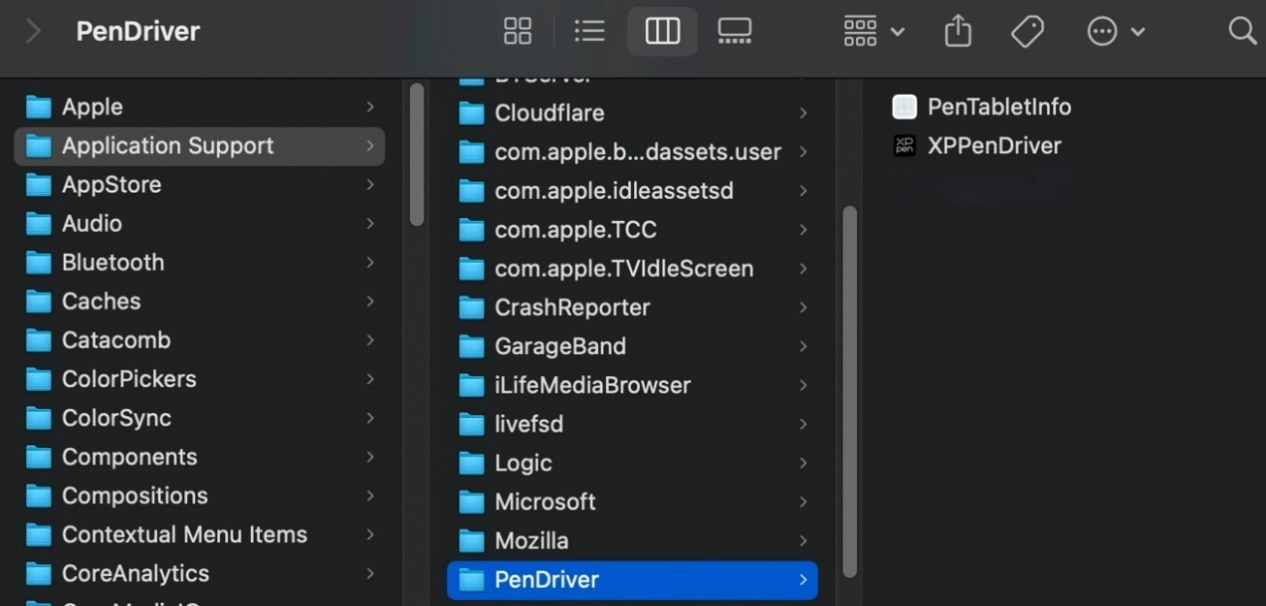The height and width of the screenshot is (606, 1266).
Task: Click the Edit Tags icon
Action: click(1027, 32)
